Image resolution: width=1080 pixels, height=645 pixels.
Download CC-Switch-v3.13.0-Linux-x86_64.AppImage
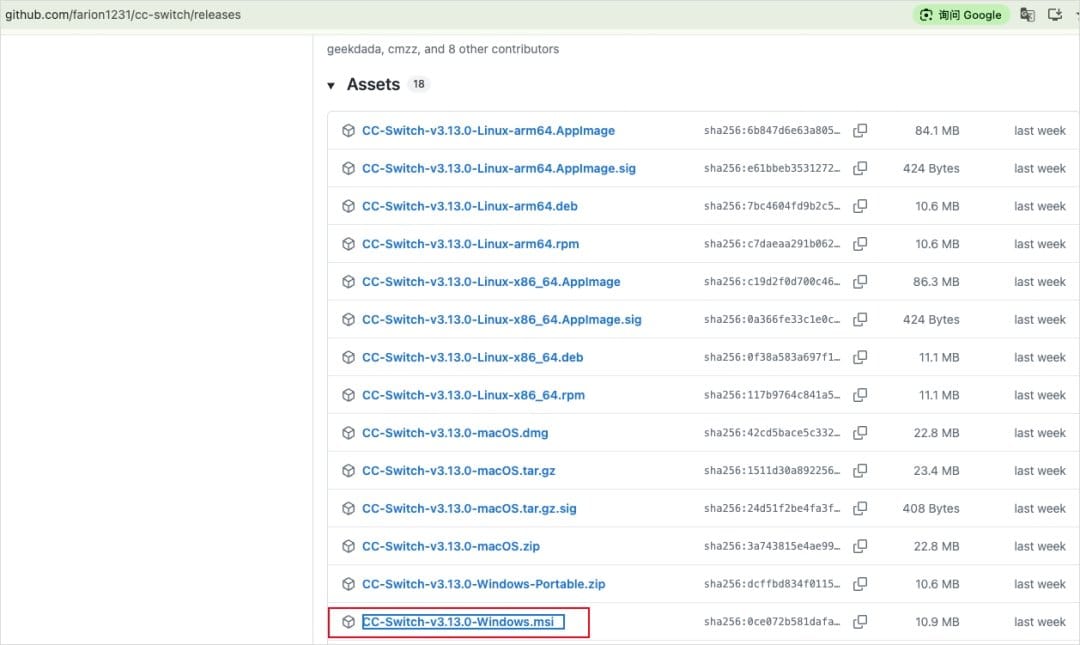(x=491, y=282)
